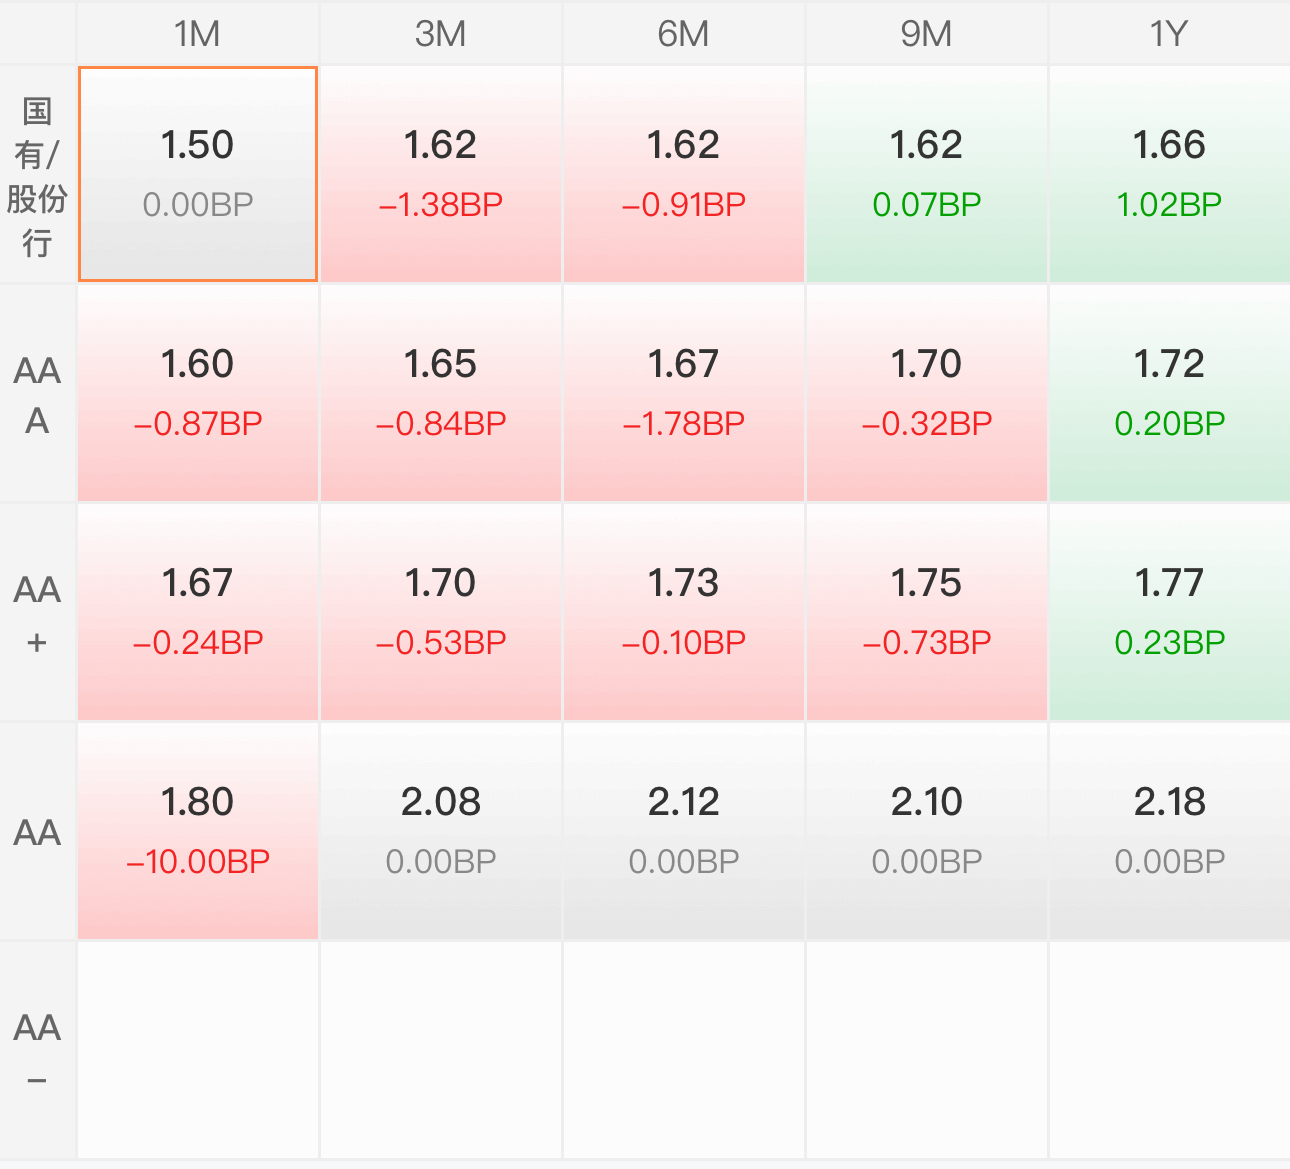Click the 1.62 cell showing -1.38BP
1290x1169 pixels.
point(441,175)
